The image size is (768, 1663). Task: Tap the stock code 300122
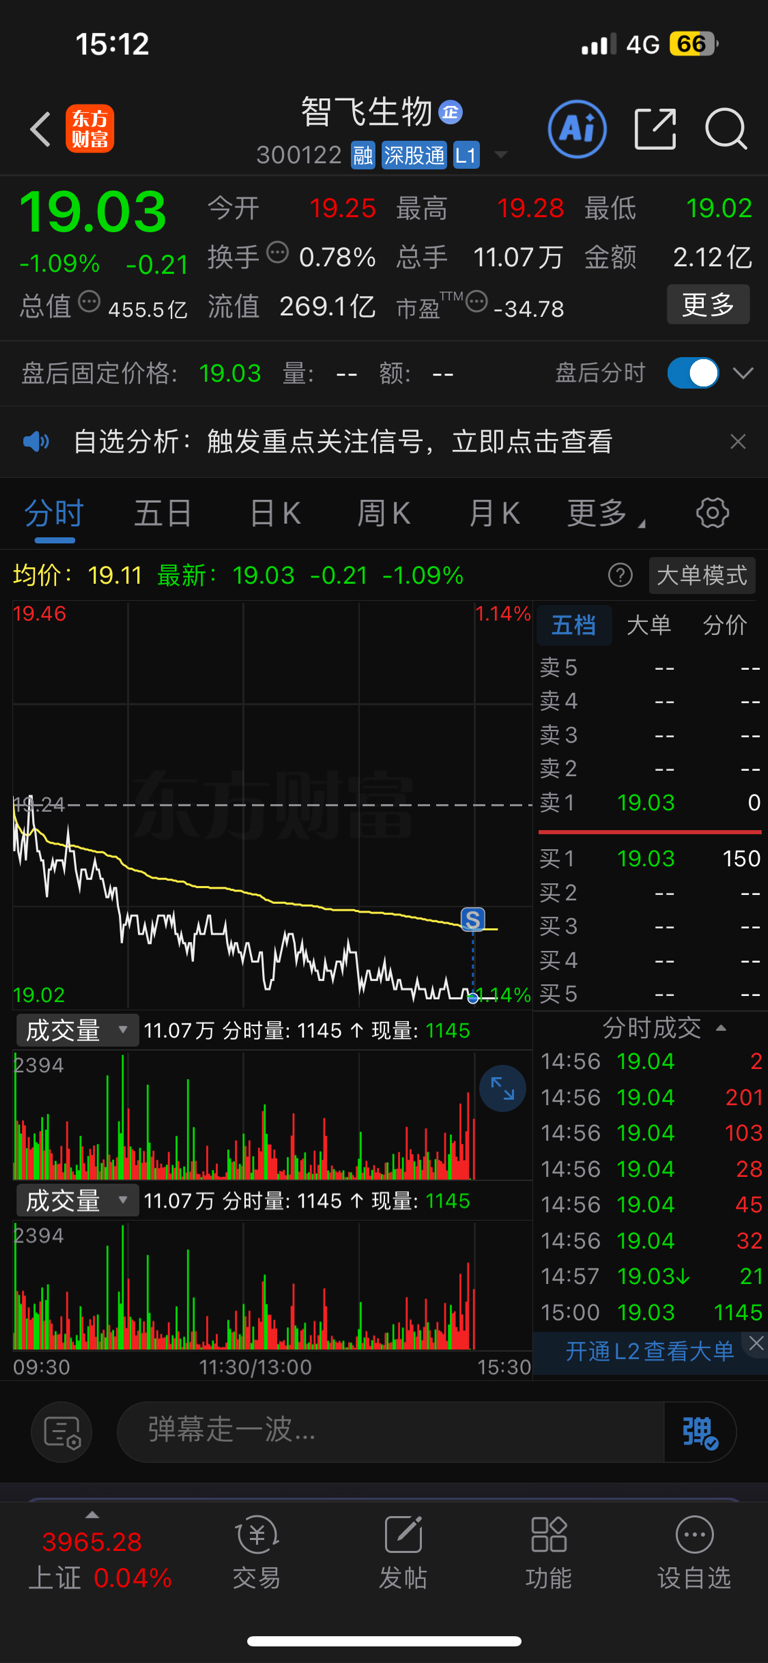299,155
